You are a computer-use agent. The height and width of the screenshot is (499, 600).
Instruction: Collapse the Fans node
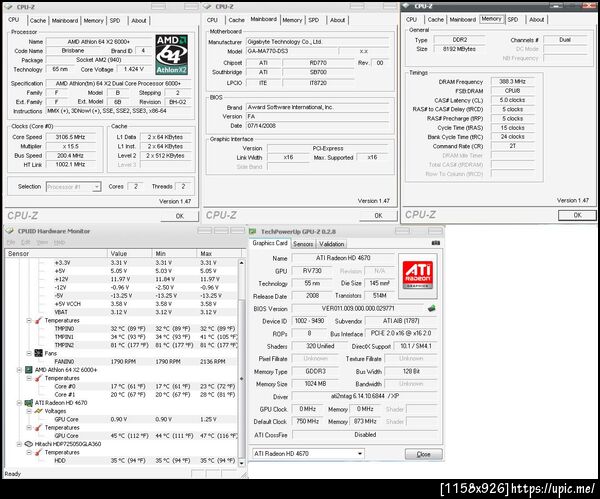tap(29, 353)
